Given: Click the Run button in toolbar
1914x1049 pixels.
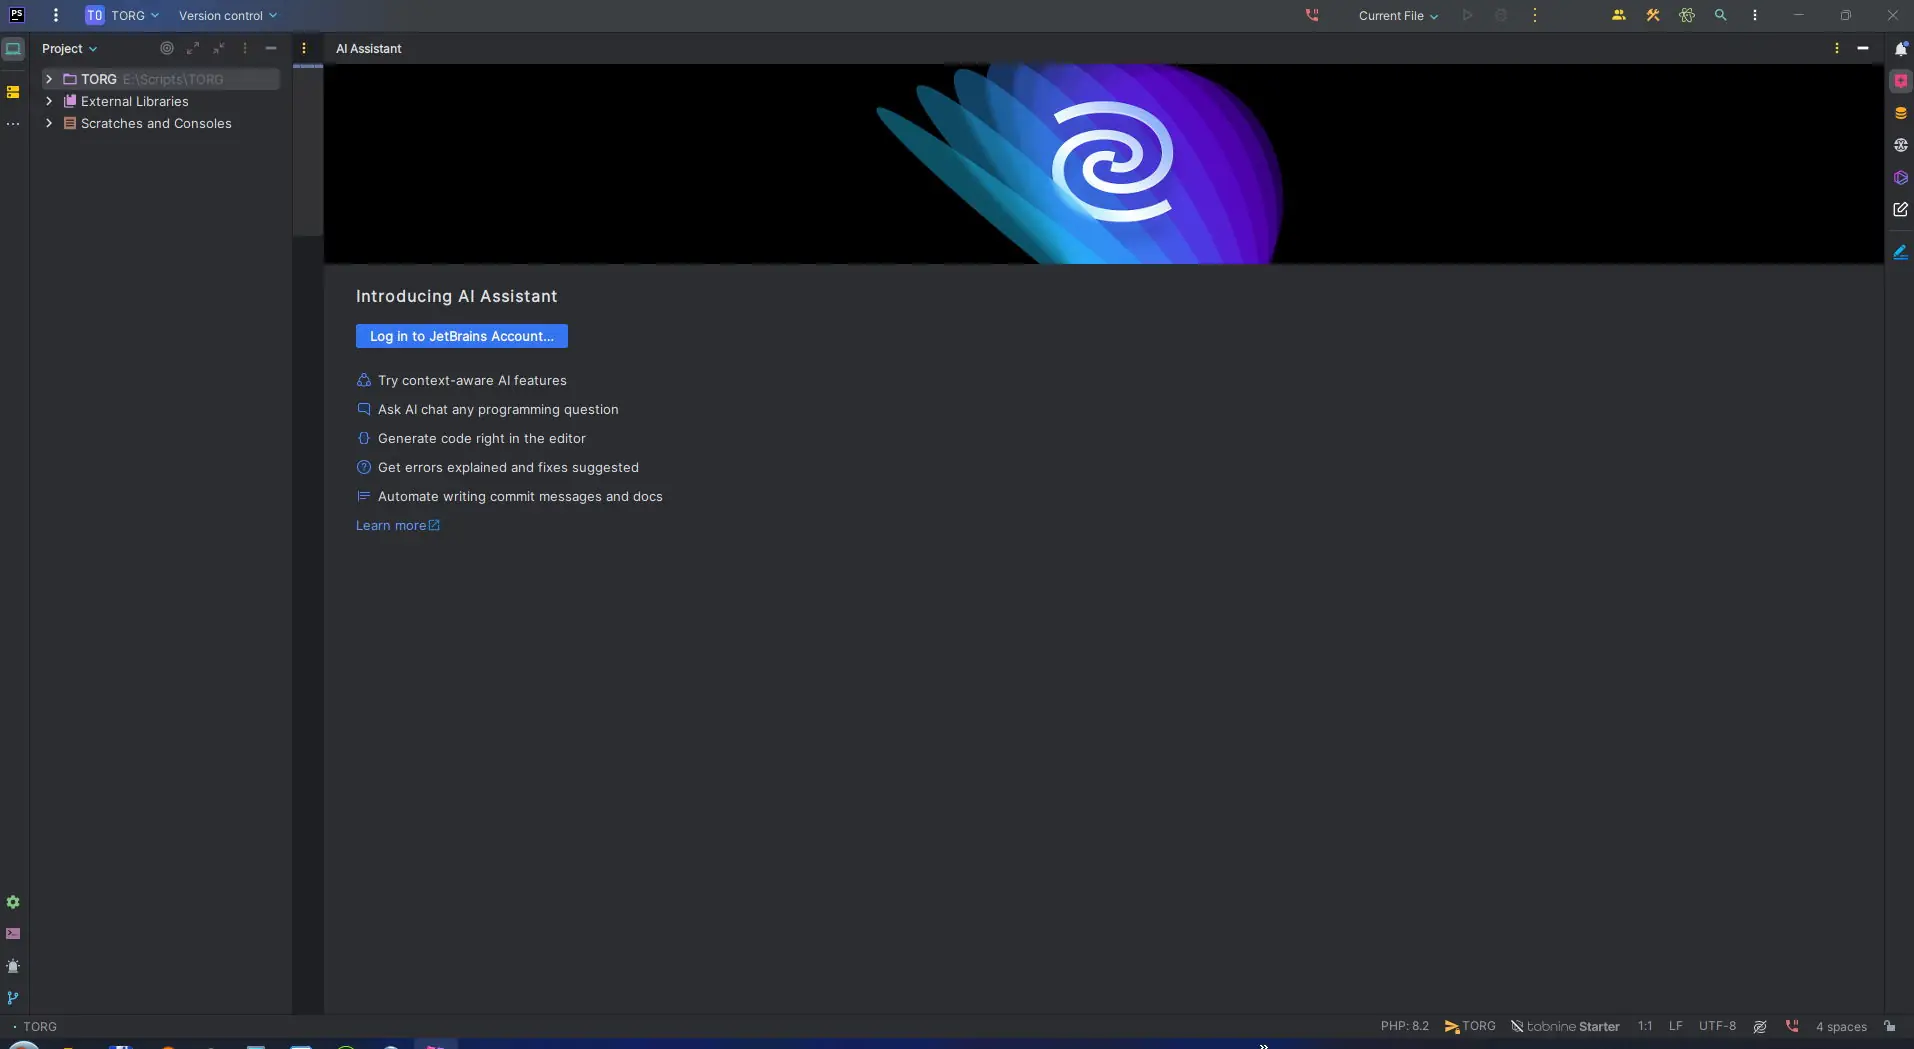Looking at the screenshot, I should [1467, 15].
